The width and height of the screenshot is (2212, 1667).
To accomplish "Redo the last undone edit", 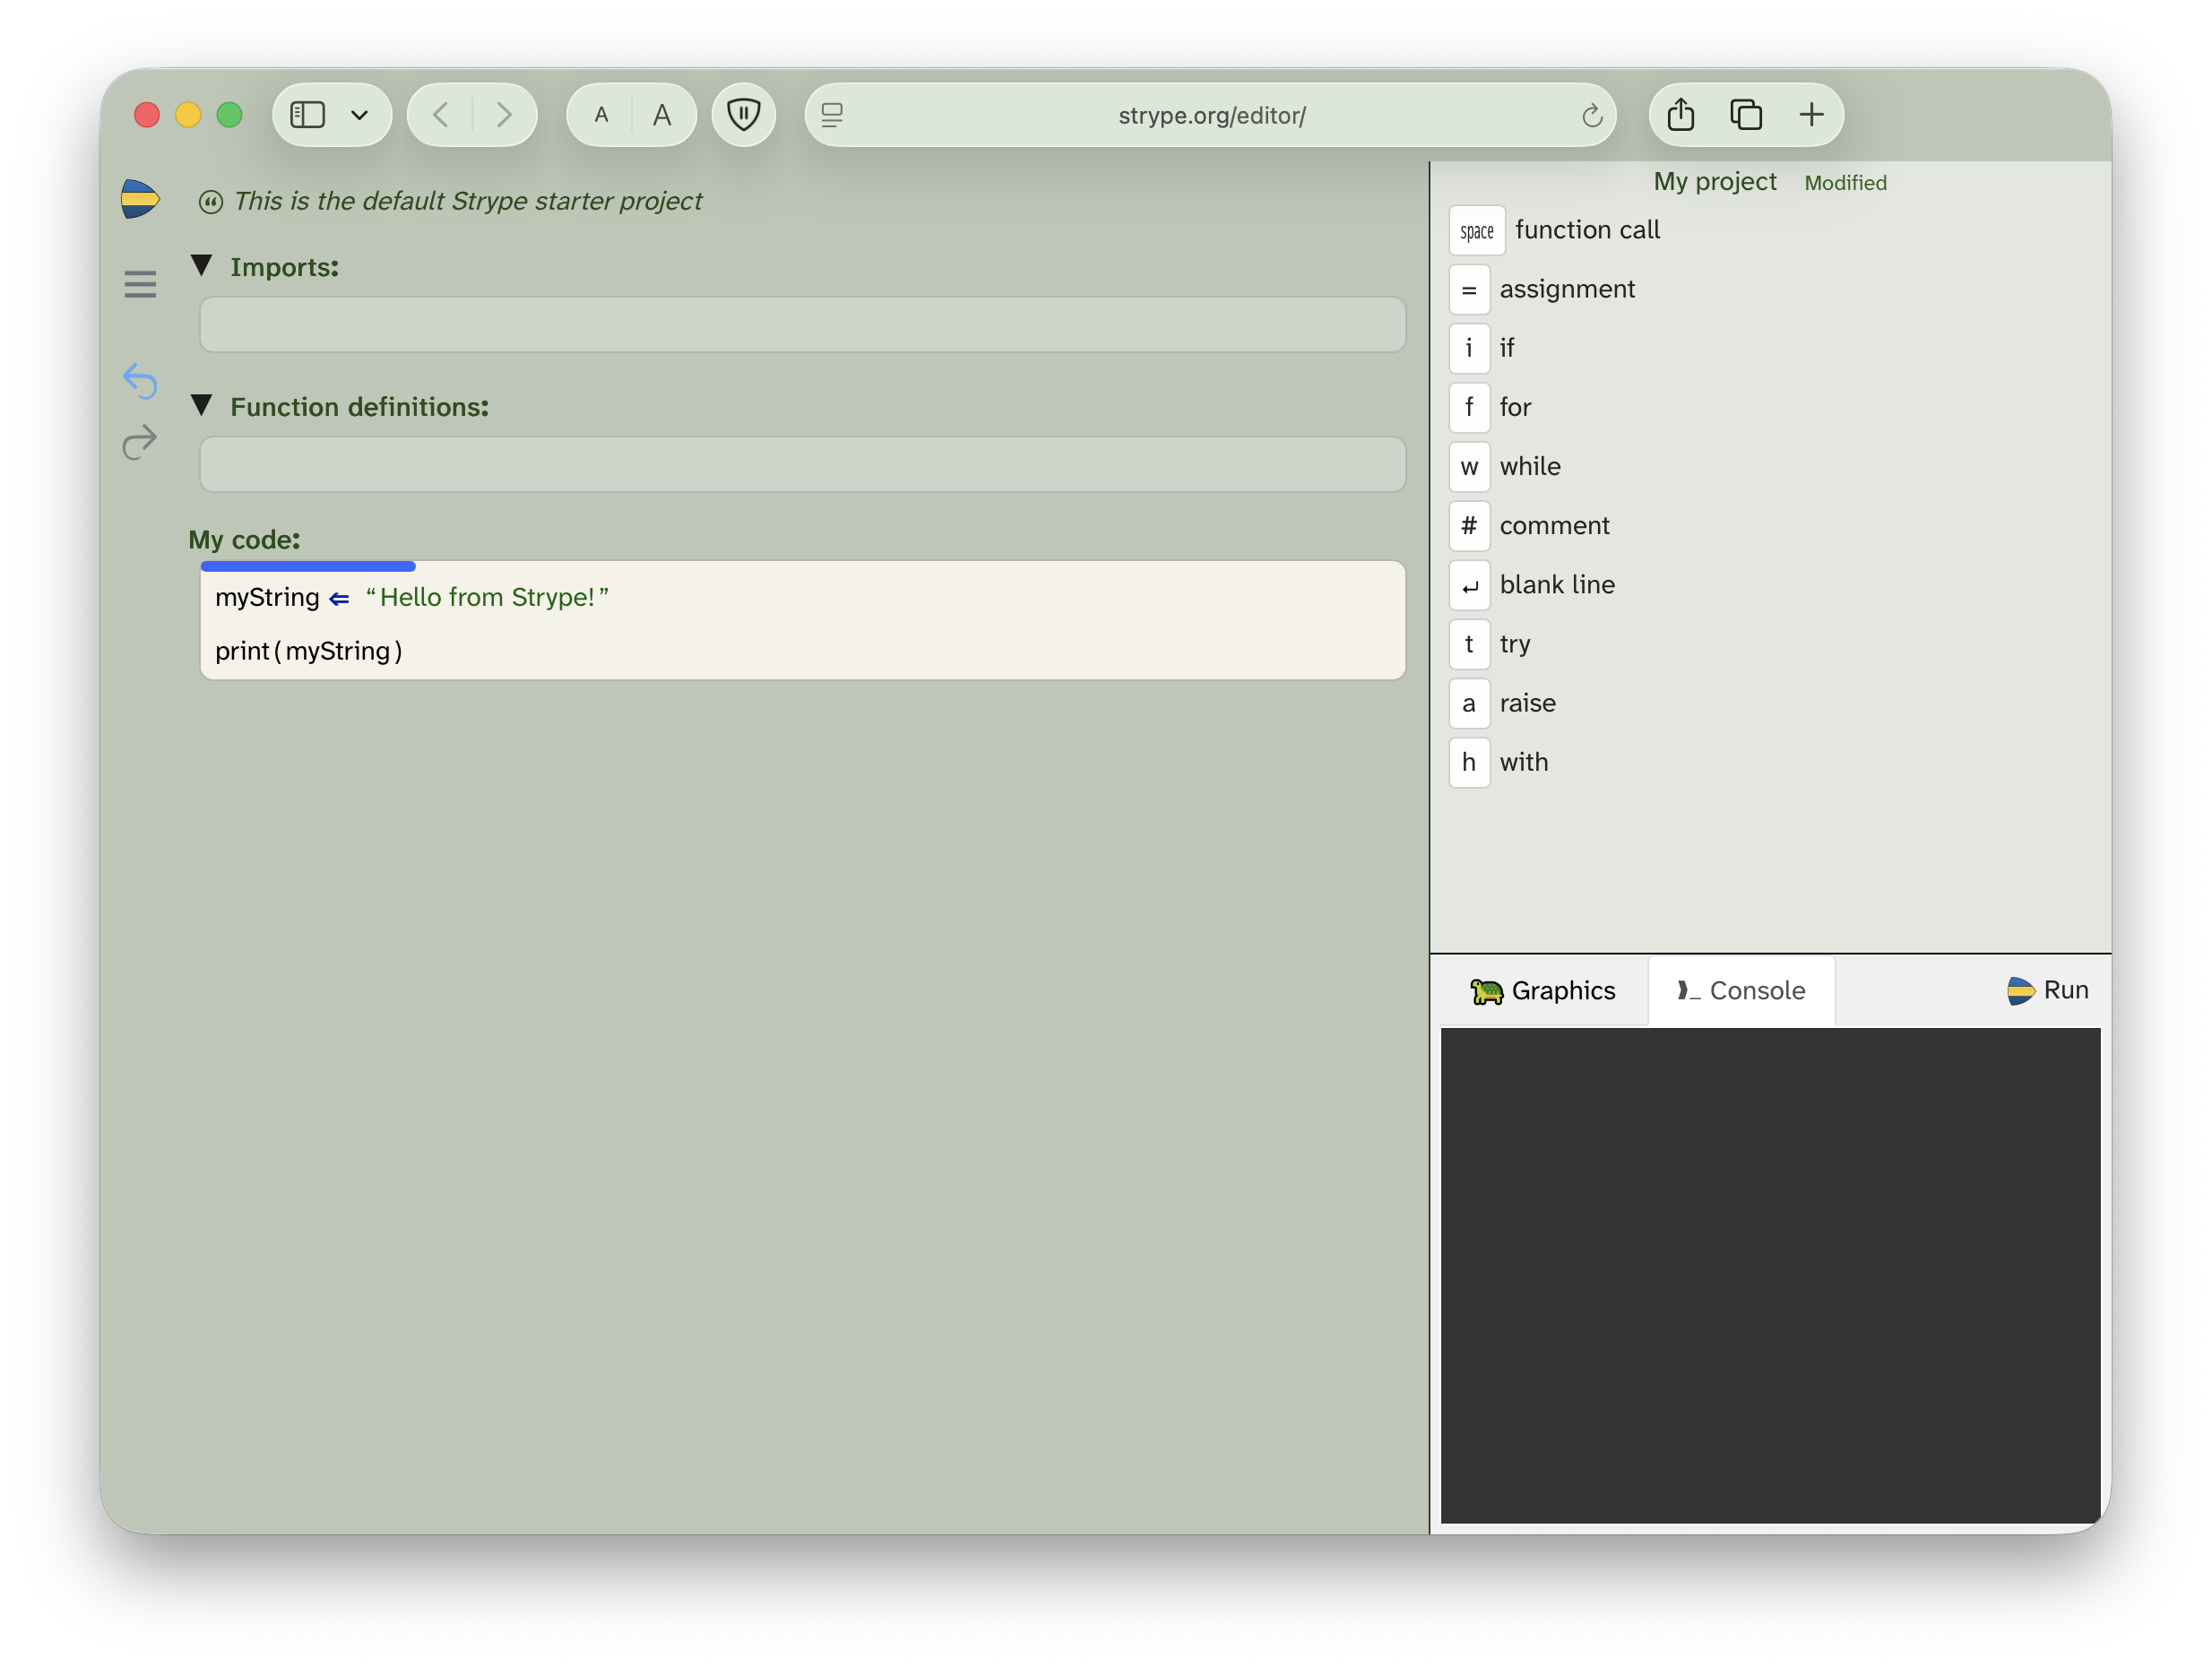I will pos(140,441).
